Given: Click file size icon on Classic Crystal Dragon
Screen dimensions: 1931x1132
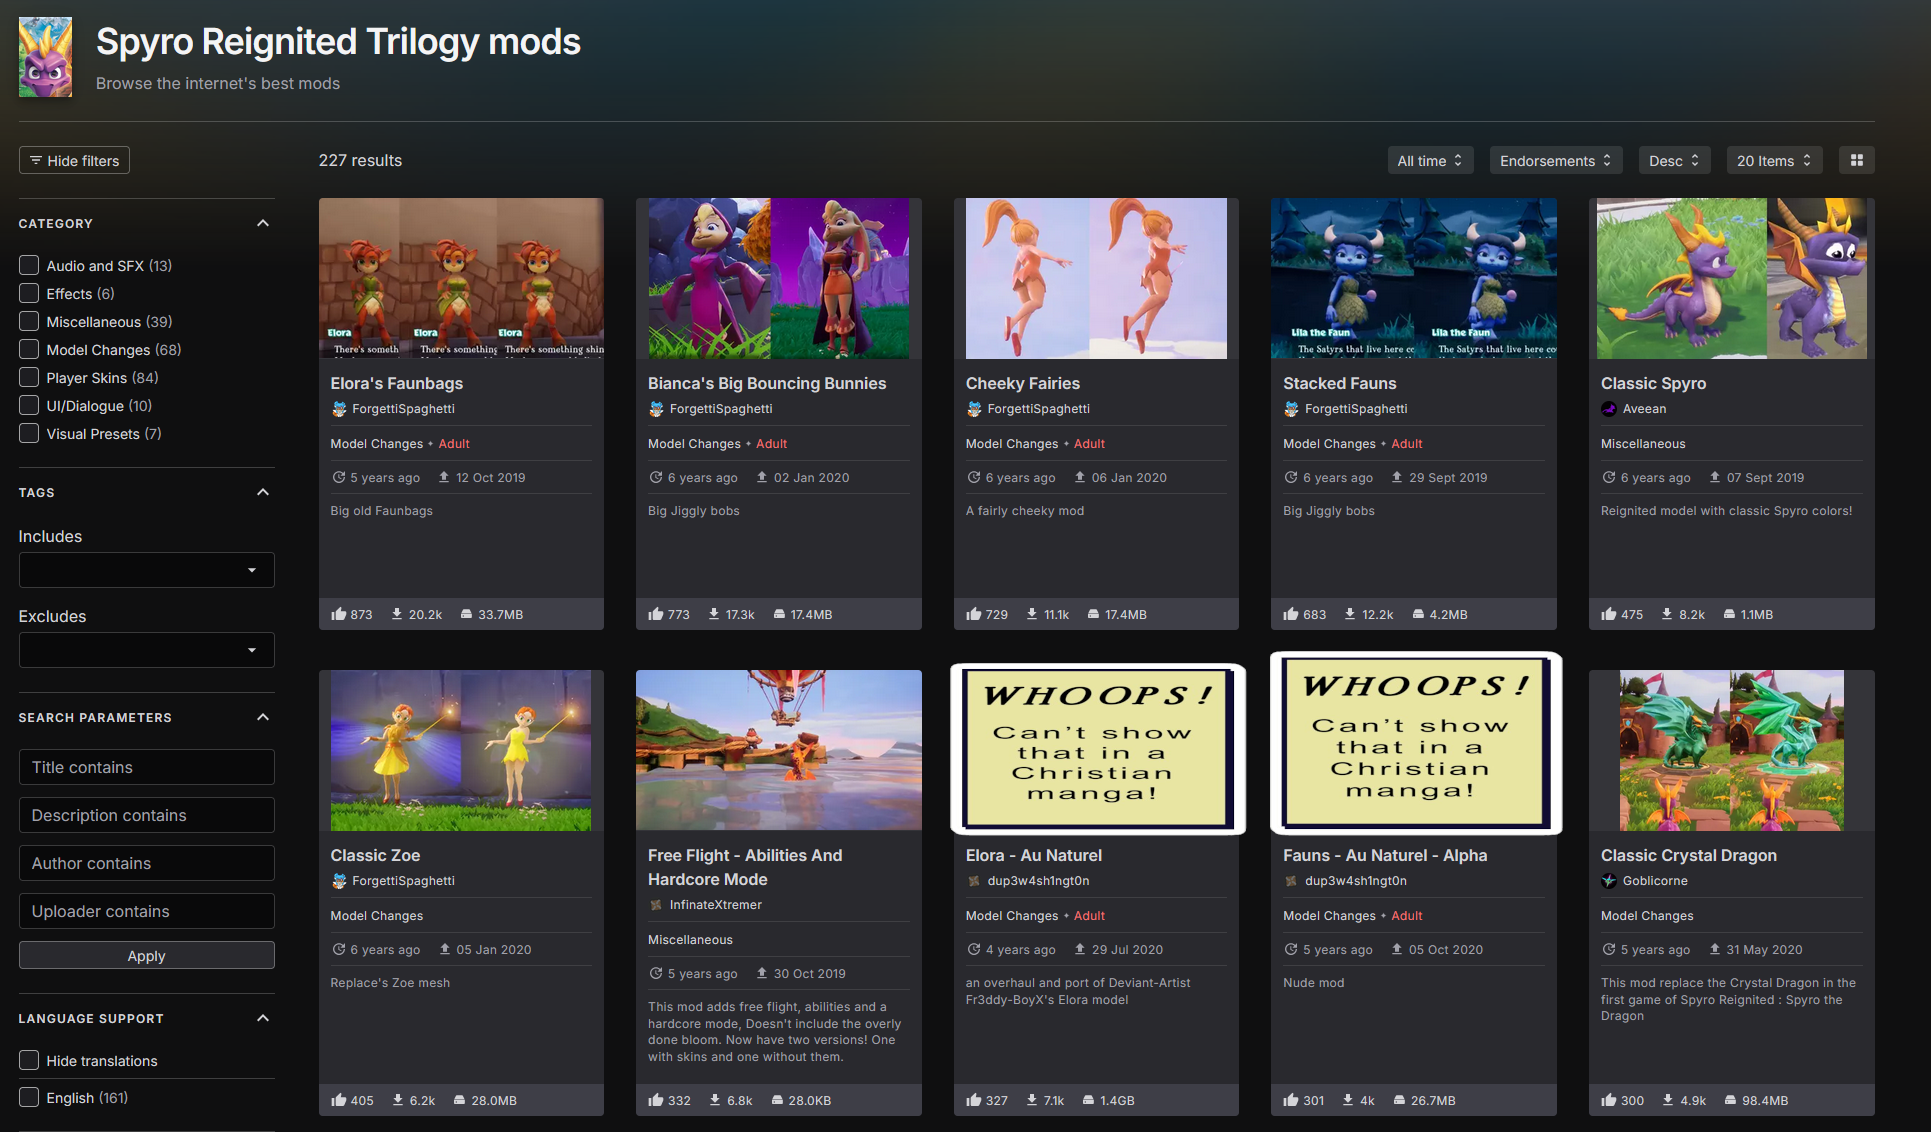Looking at the screenshot, I should [x=1730, y=1100].
